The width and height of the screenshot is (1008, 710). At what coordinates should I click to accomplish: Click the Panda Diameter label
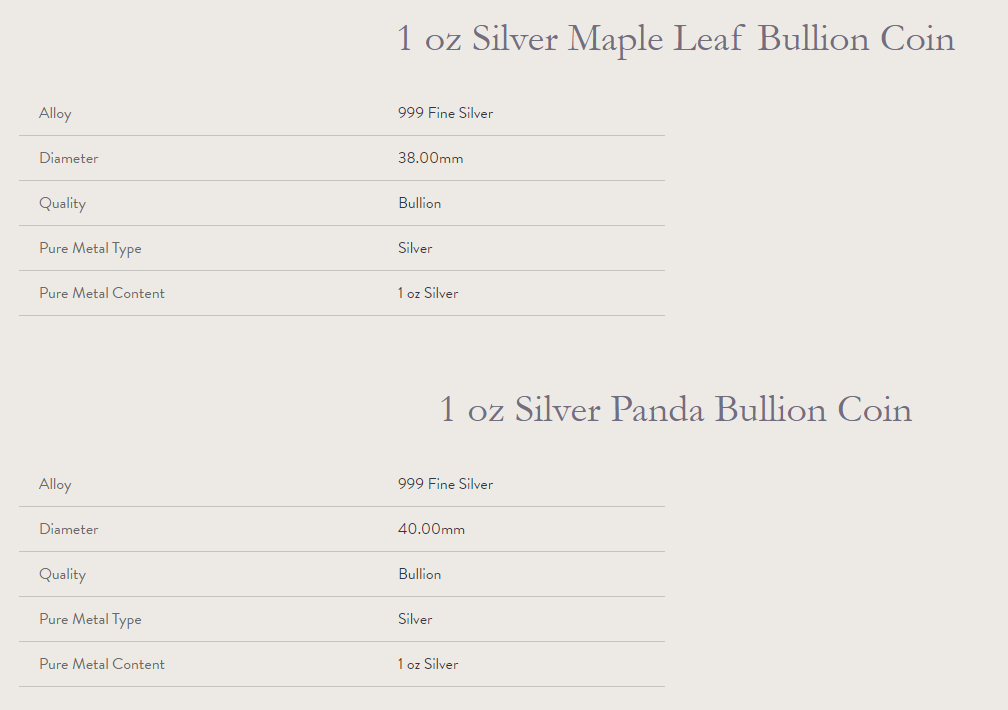pyautogui.click(x=69, y=529)
